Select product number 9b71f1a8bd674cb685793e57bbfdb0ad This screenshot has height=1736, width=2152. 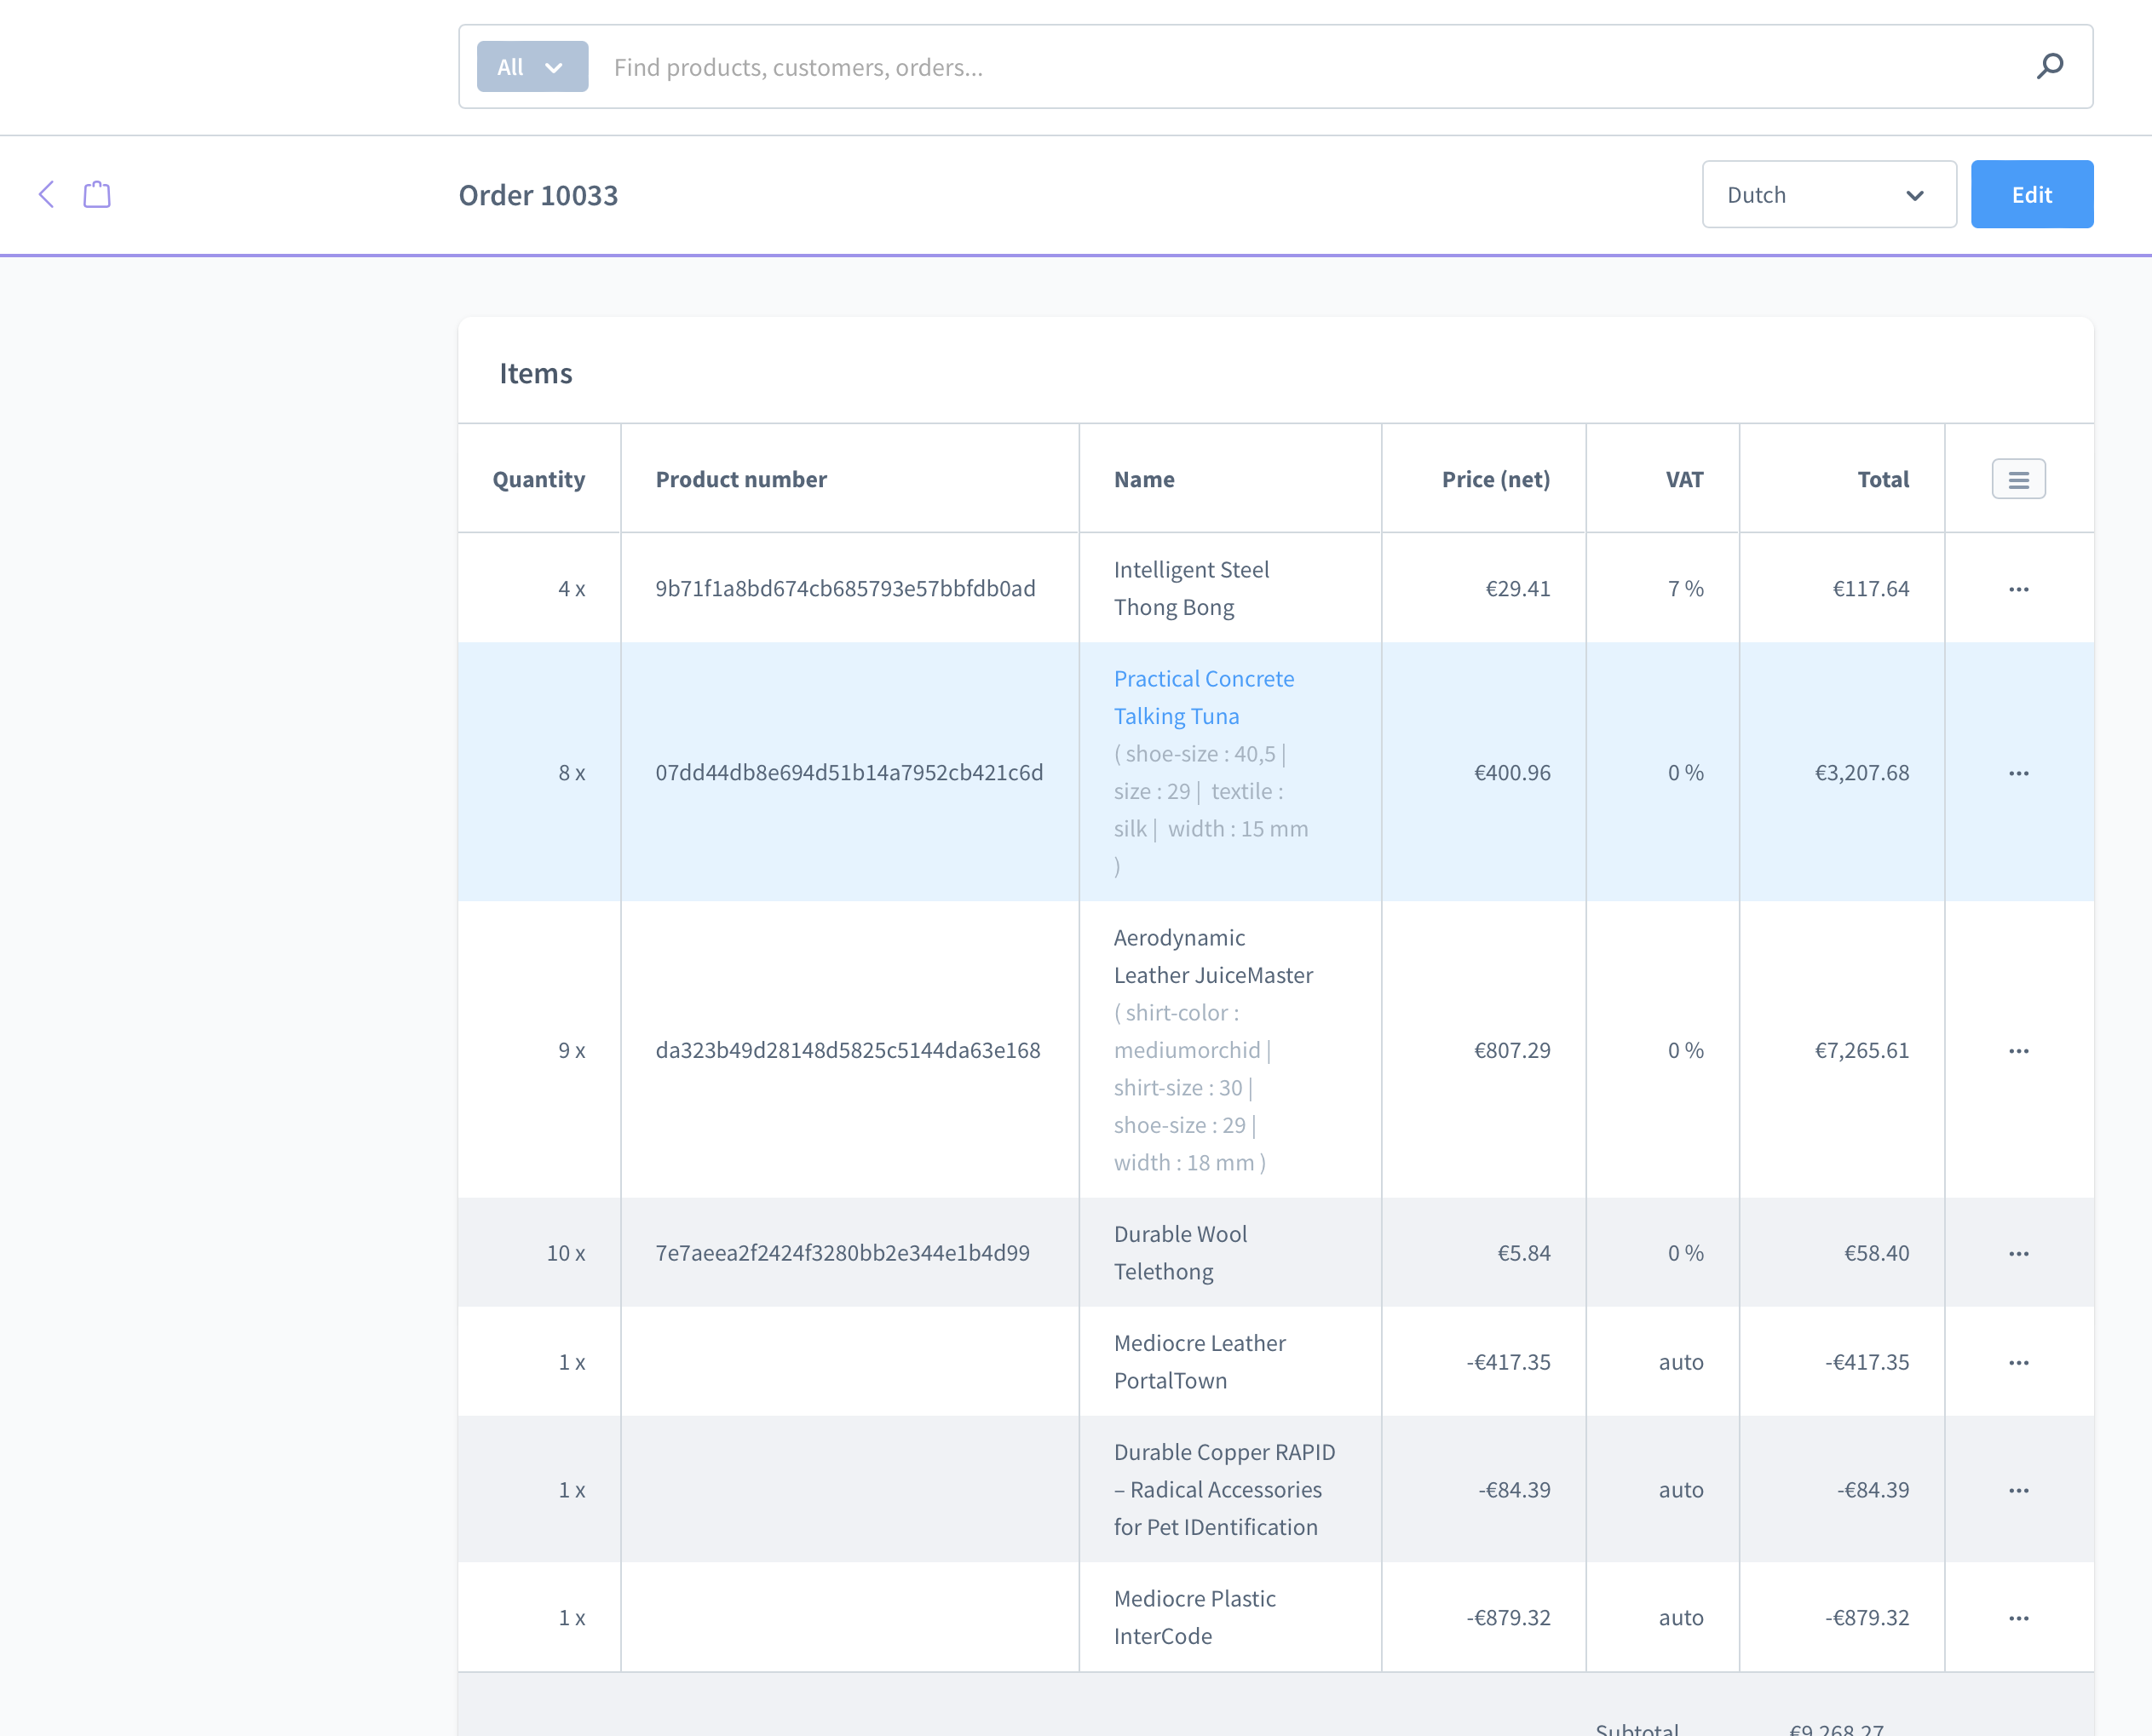[845, 589]
